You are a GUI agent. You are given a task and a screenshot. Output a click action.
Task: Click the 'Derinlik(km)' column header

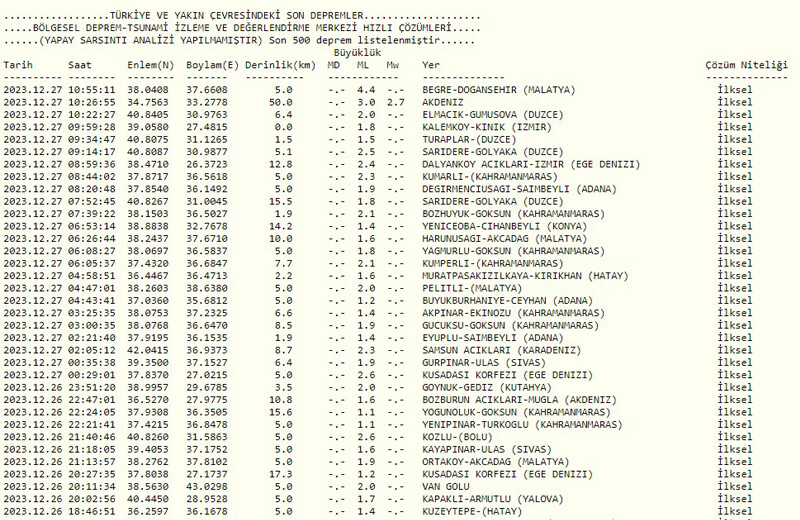pyautogui.click(x=284, y=65)
